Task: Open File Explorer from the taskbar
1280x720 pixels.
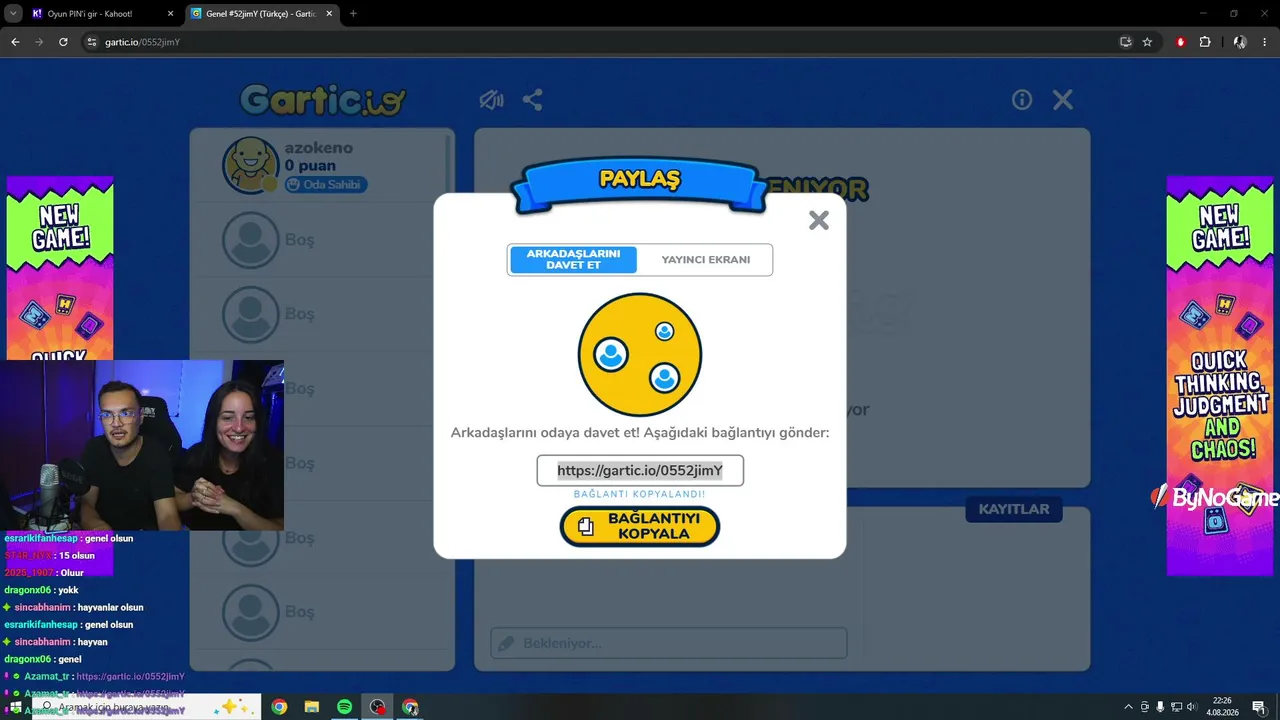Action: tap(311, 707)
